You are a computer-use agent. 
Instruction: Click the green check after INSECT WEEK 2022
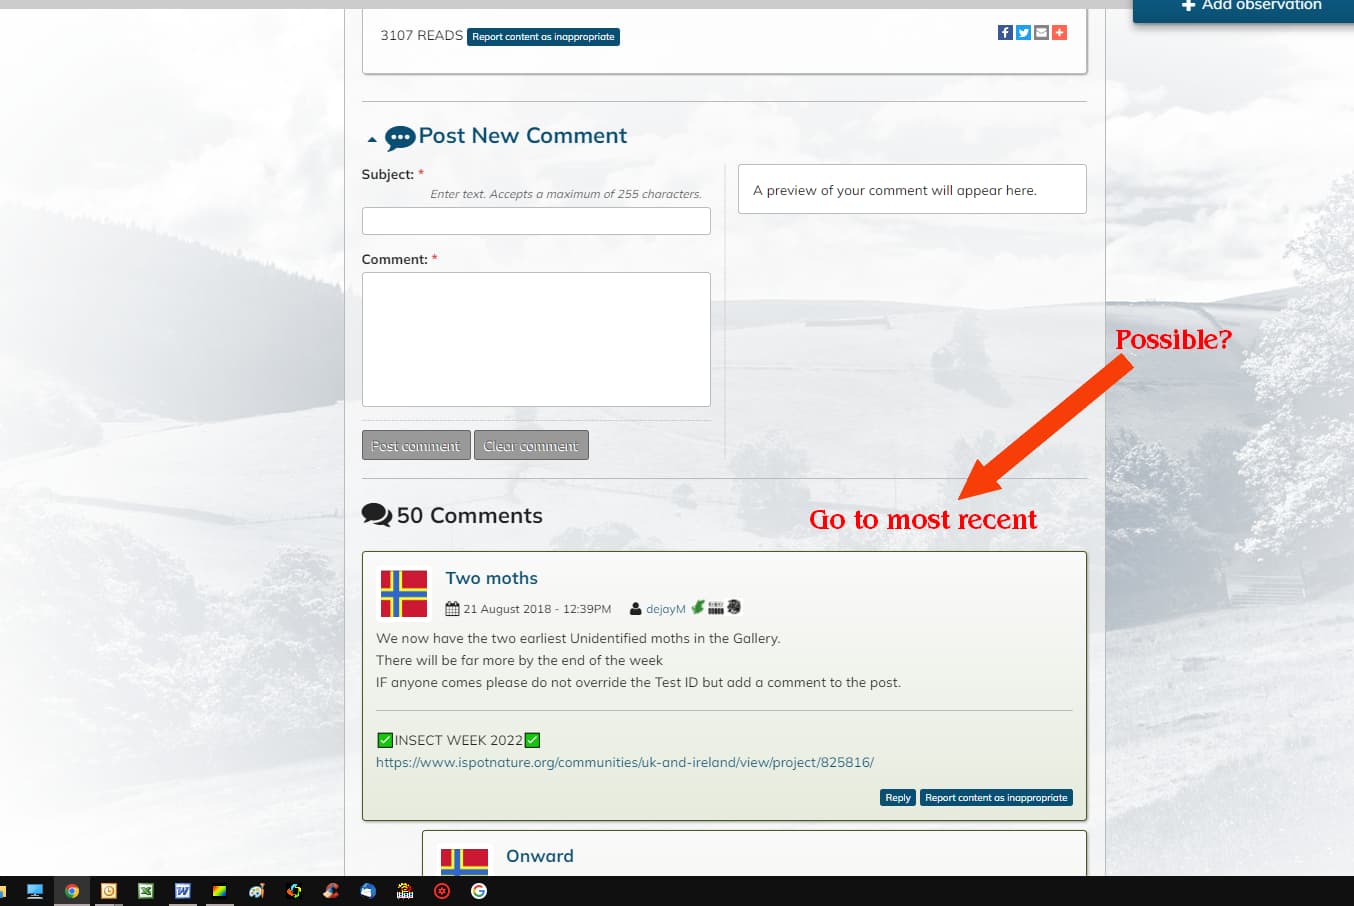point(532,740)
